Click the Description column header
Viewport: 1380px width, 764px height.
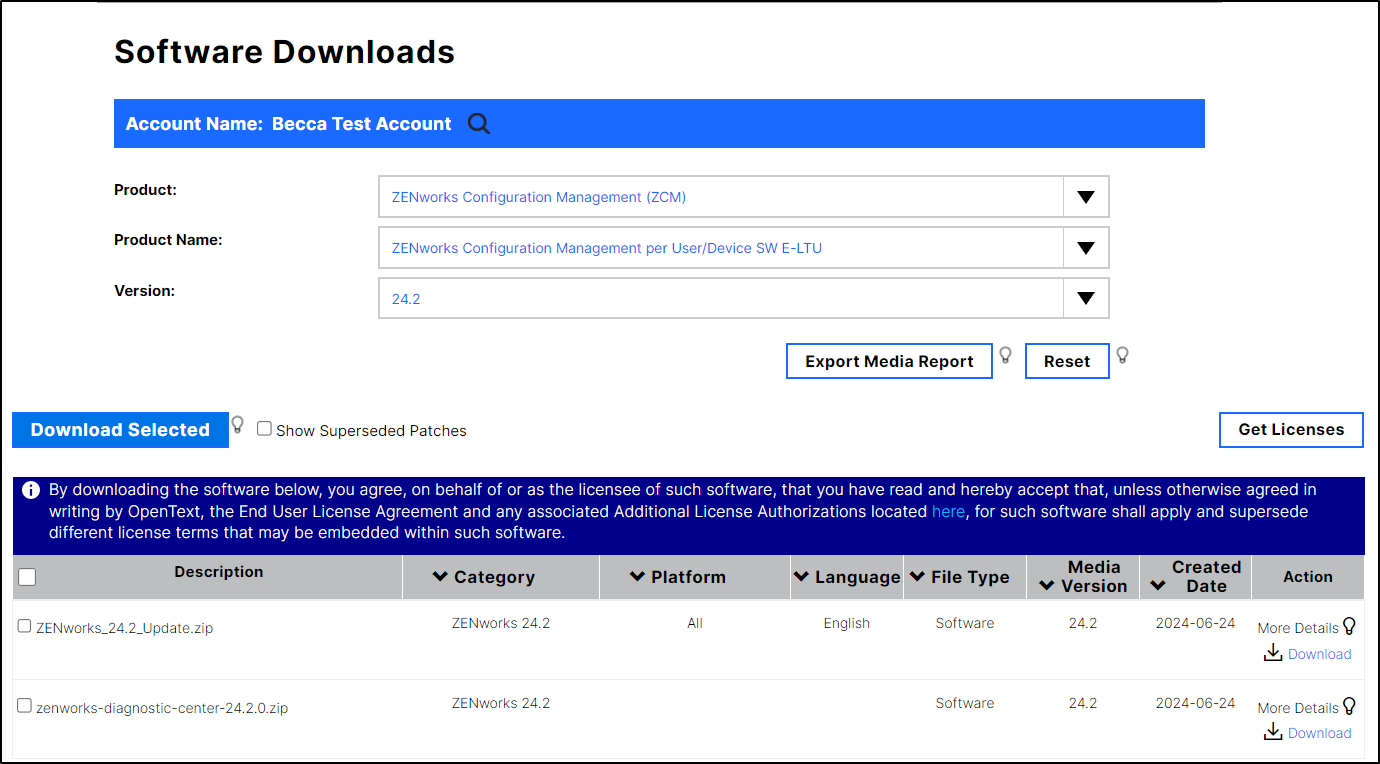tap(219, 572)
